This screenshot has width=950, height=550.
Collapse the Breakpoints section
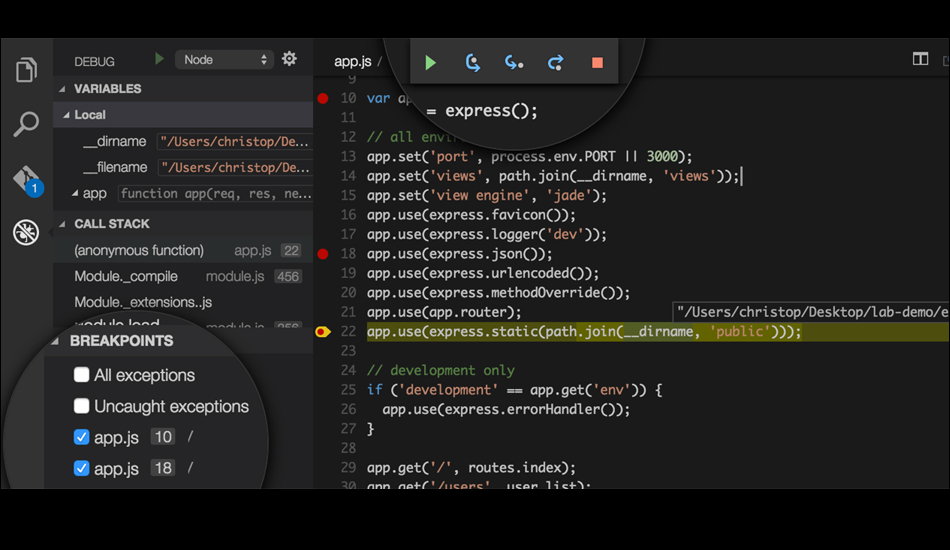point(56,341)
